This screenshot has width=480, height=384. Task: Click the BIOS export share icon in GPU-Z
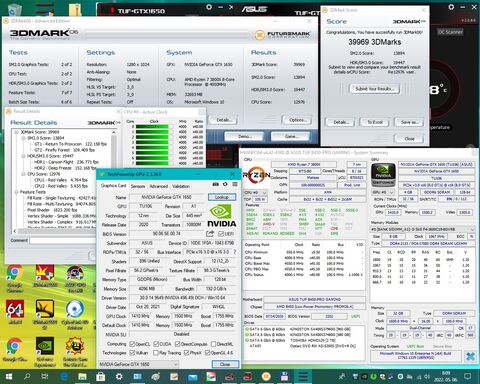coord(210,234)
